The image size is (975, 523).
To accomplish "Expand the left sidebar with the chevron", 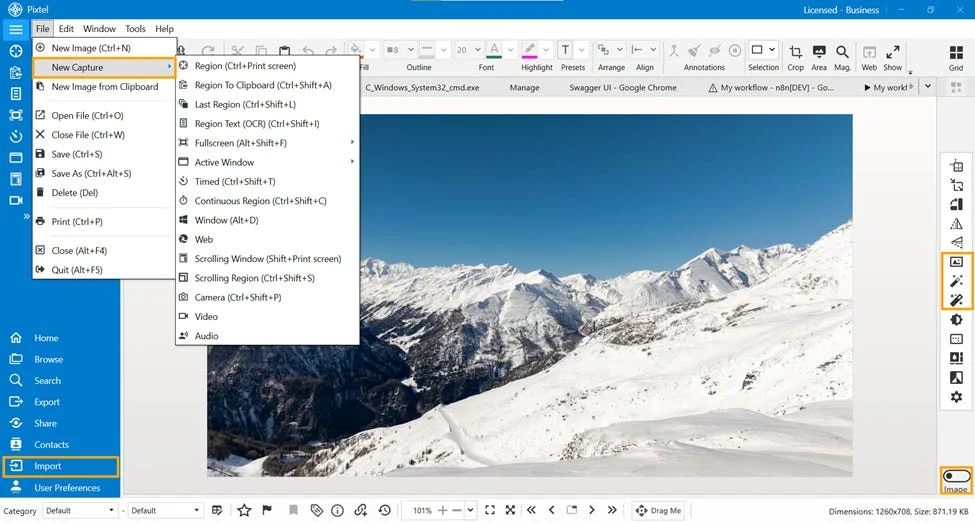I will point(26,216).
